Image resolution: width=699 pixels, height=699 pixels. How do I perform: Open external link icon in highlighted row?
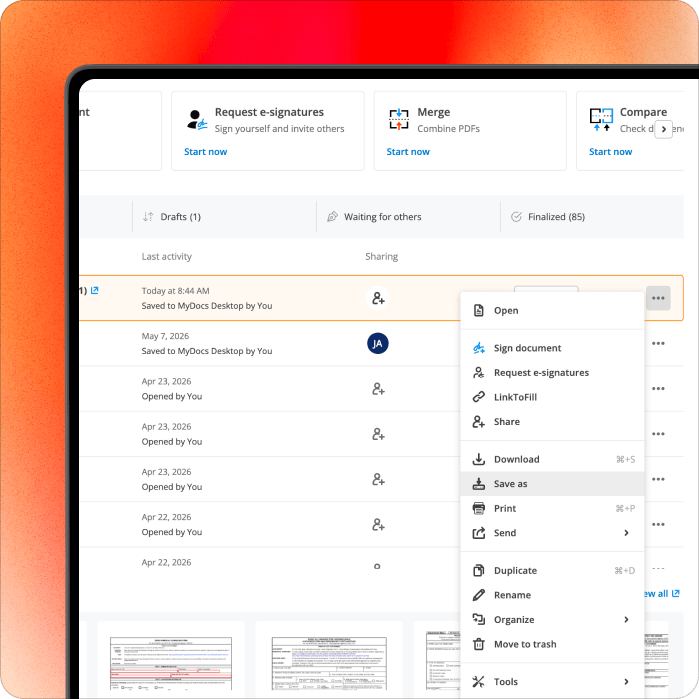[x=95, y=291]
